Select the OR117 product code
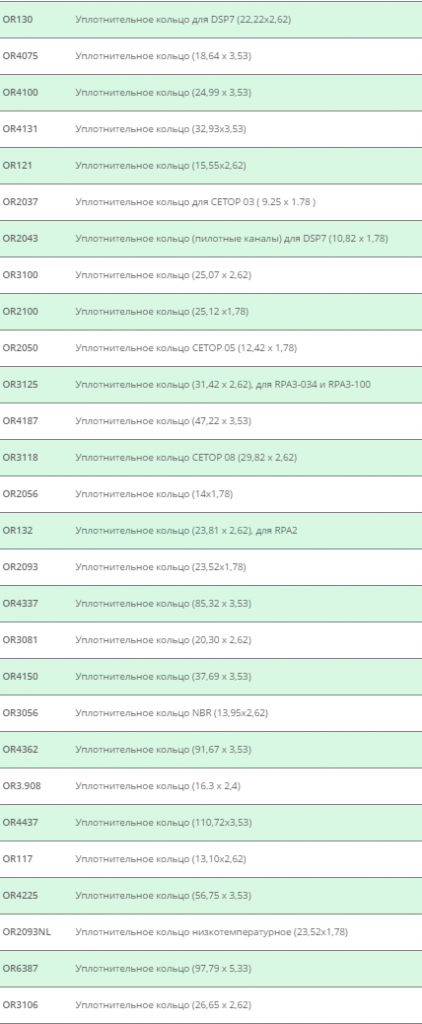The height and width of the screenshot is (1024, 422). click(18, 859)
